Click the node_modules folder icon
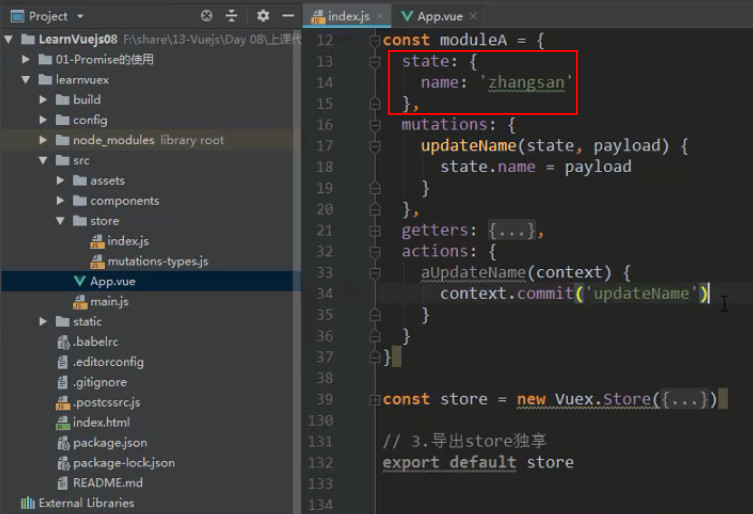 tap(62, 140)
